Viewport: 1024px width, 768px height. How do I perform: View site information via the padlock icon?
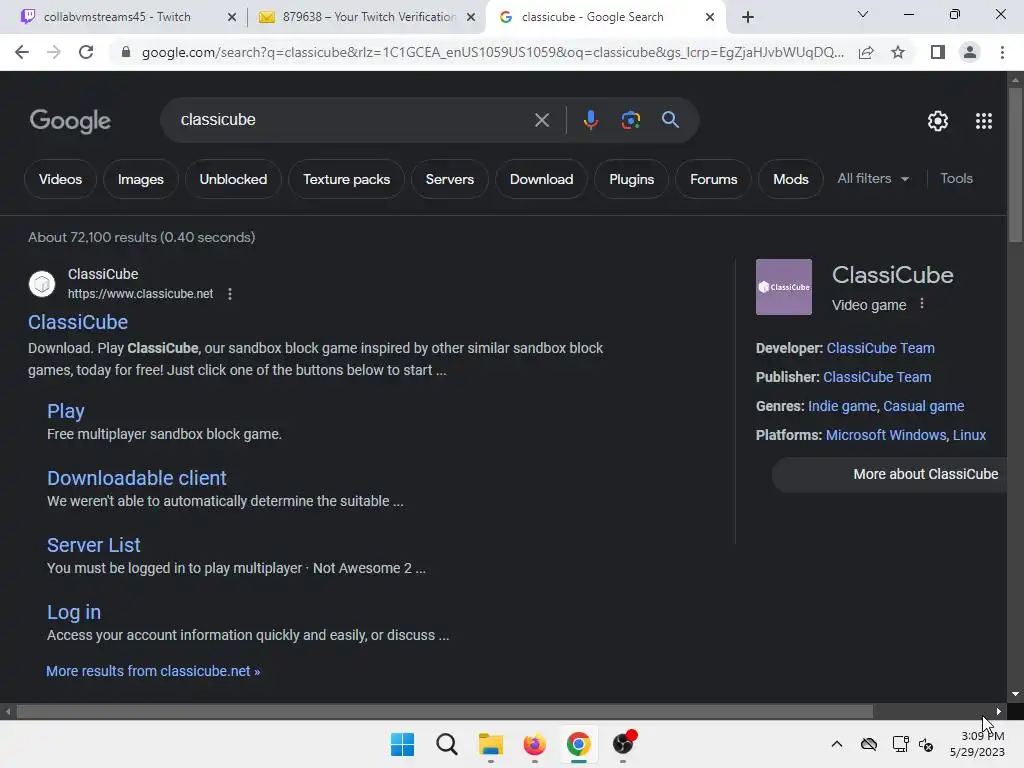(x=126, y=52)
